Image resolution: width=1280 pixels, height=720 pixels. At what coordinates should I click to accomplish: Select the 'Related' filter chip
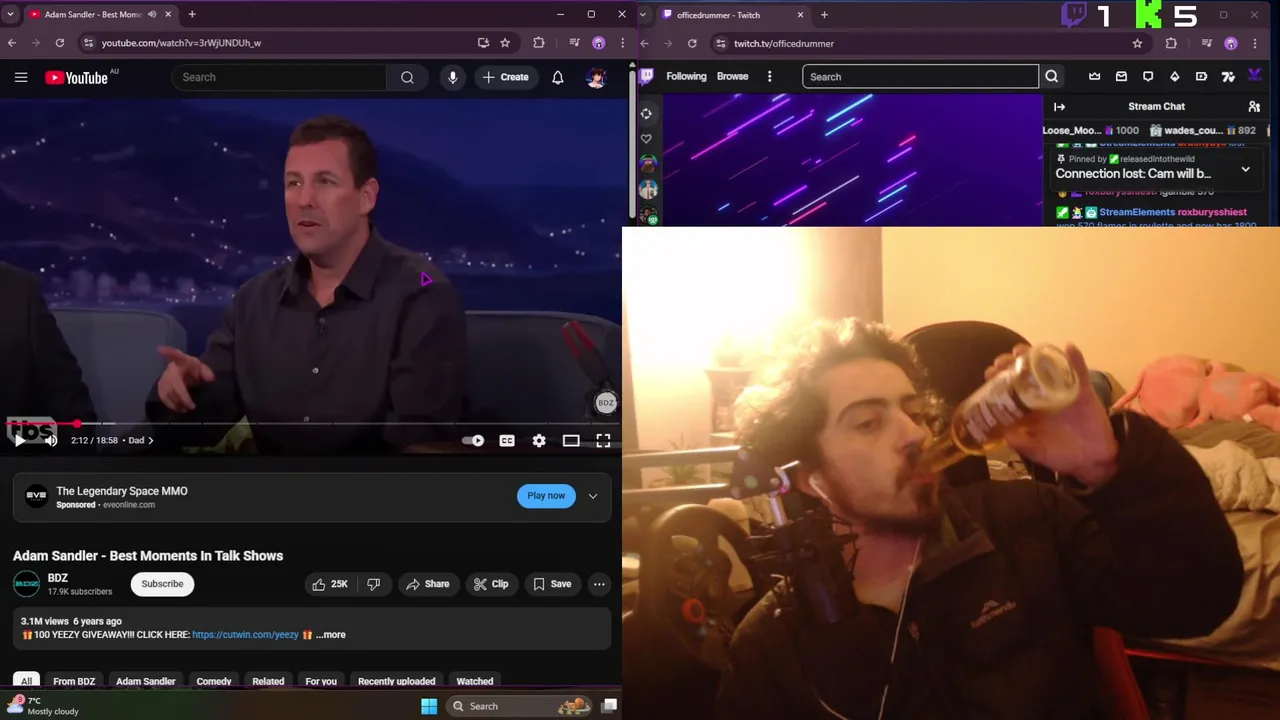(x=268, y=681)
